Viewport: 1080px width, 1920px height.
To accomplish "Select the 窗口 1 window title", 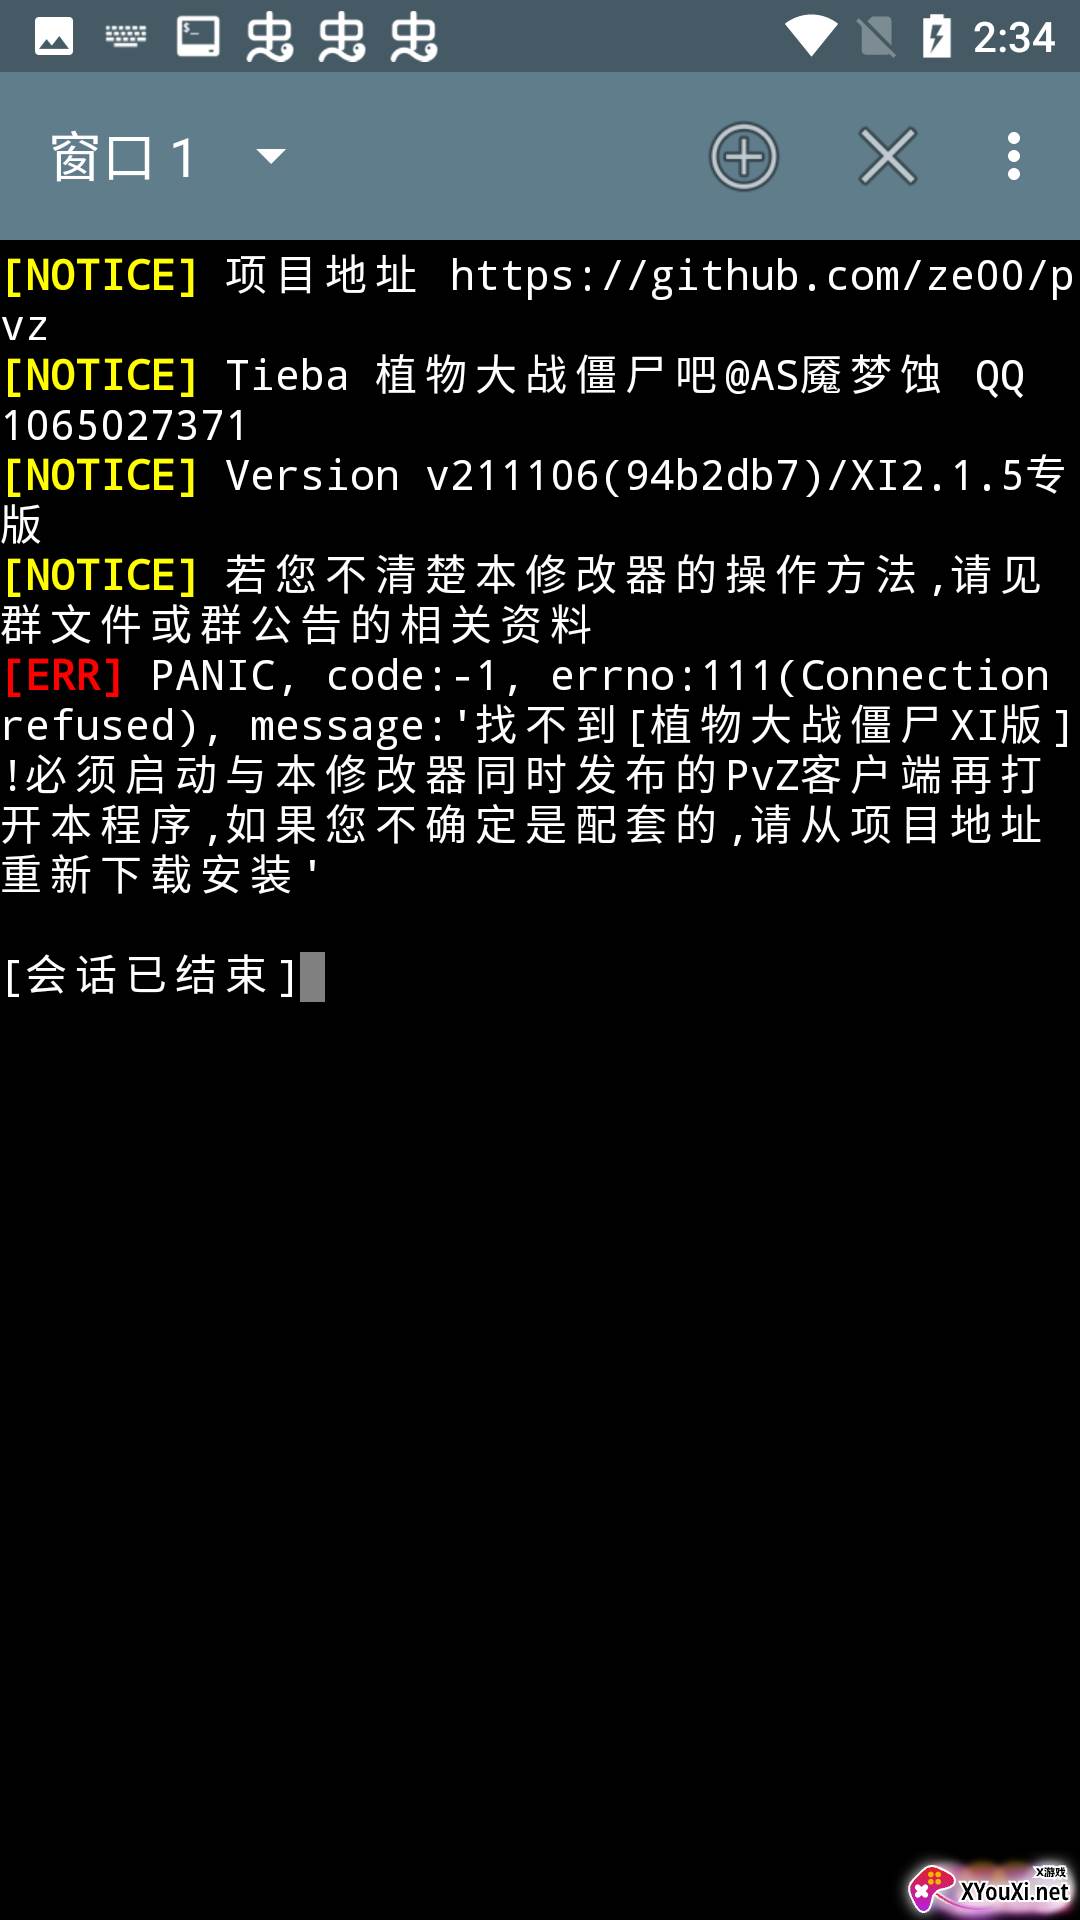I will pos(124,158).
